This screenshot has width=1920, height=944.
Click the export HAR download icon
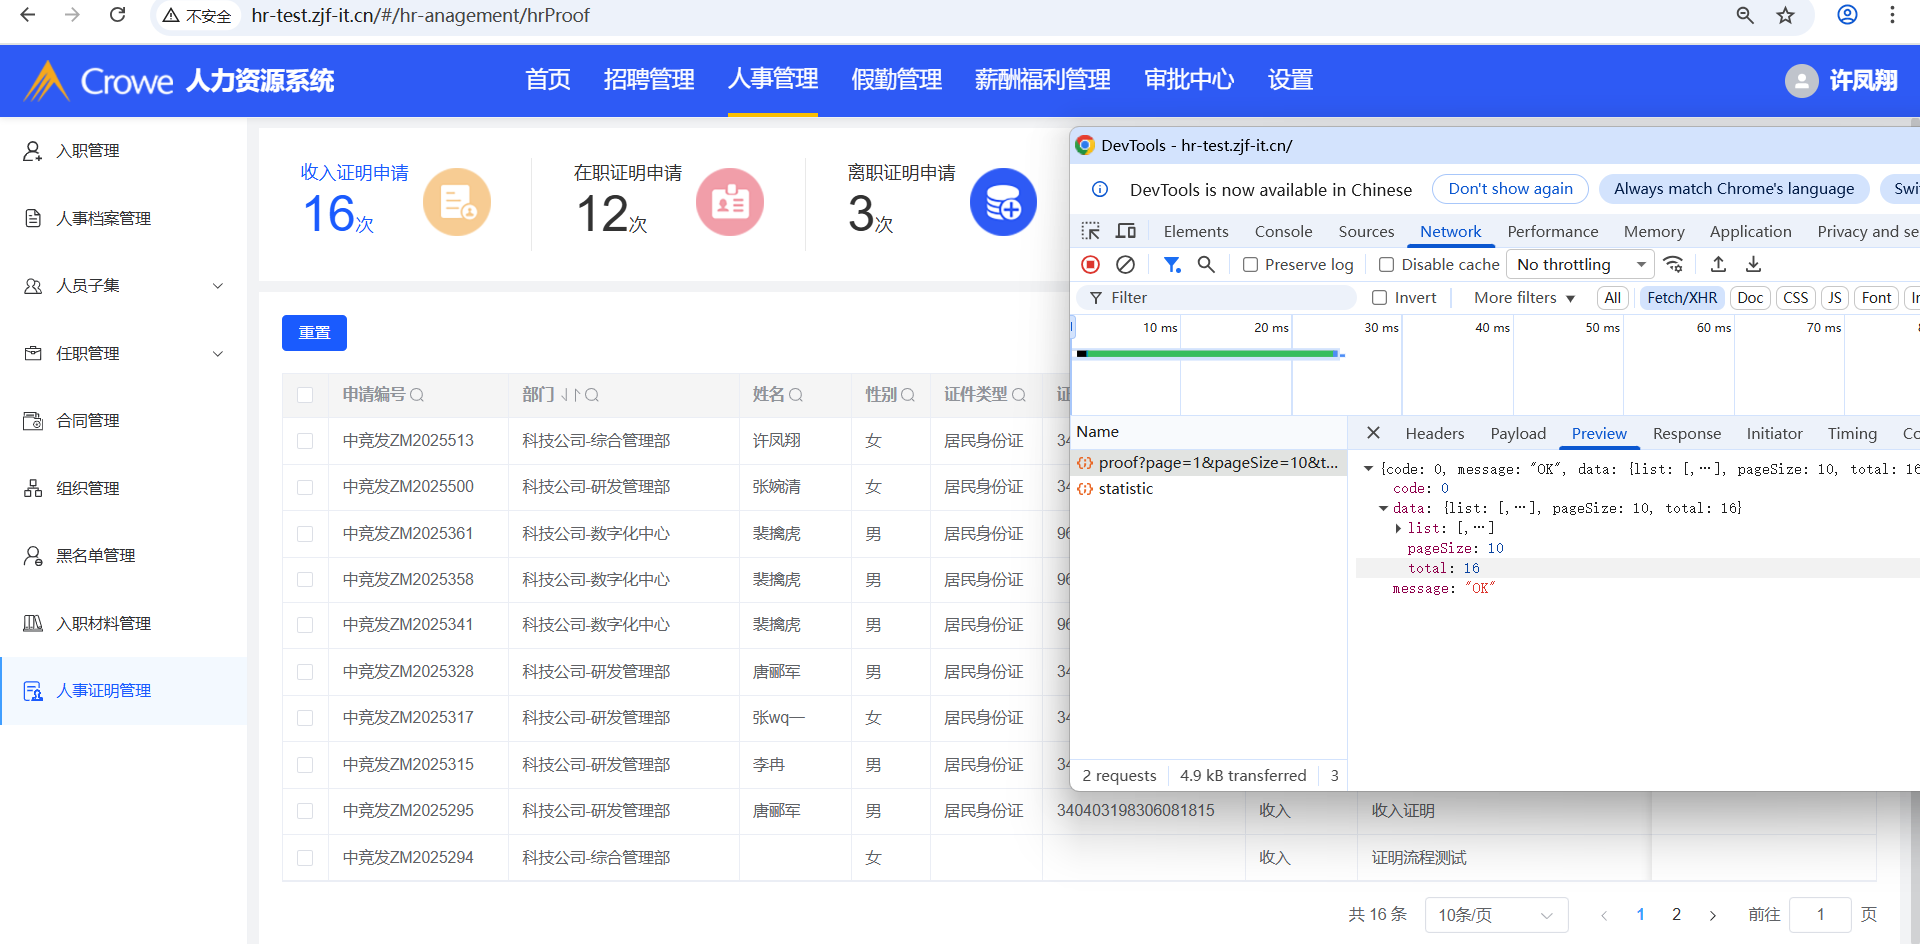click(x=1753, y=264)
